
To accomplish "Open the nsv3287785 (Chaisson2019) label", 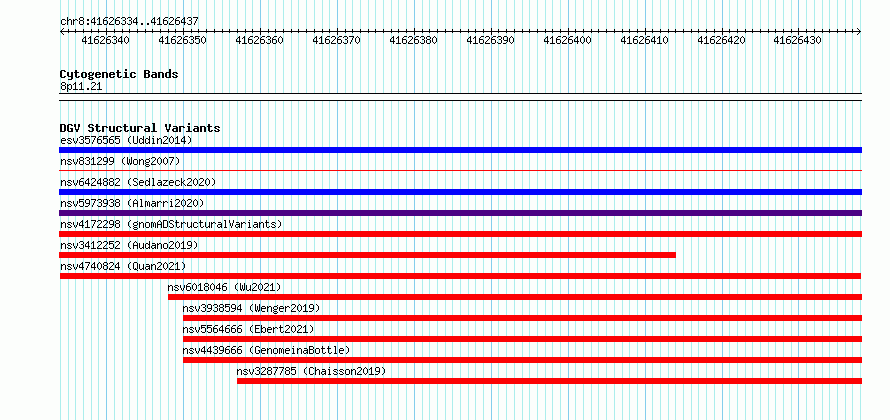I will pyautogui.click(x=311, y=371).
